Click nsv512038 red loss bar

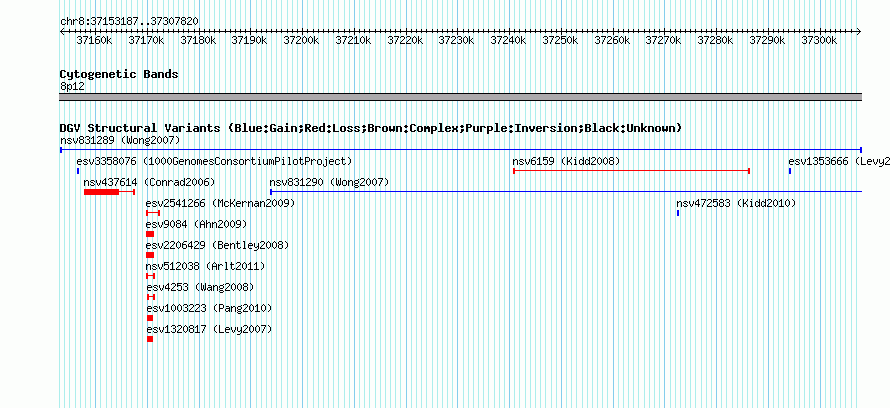(x=150, y=276)
